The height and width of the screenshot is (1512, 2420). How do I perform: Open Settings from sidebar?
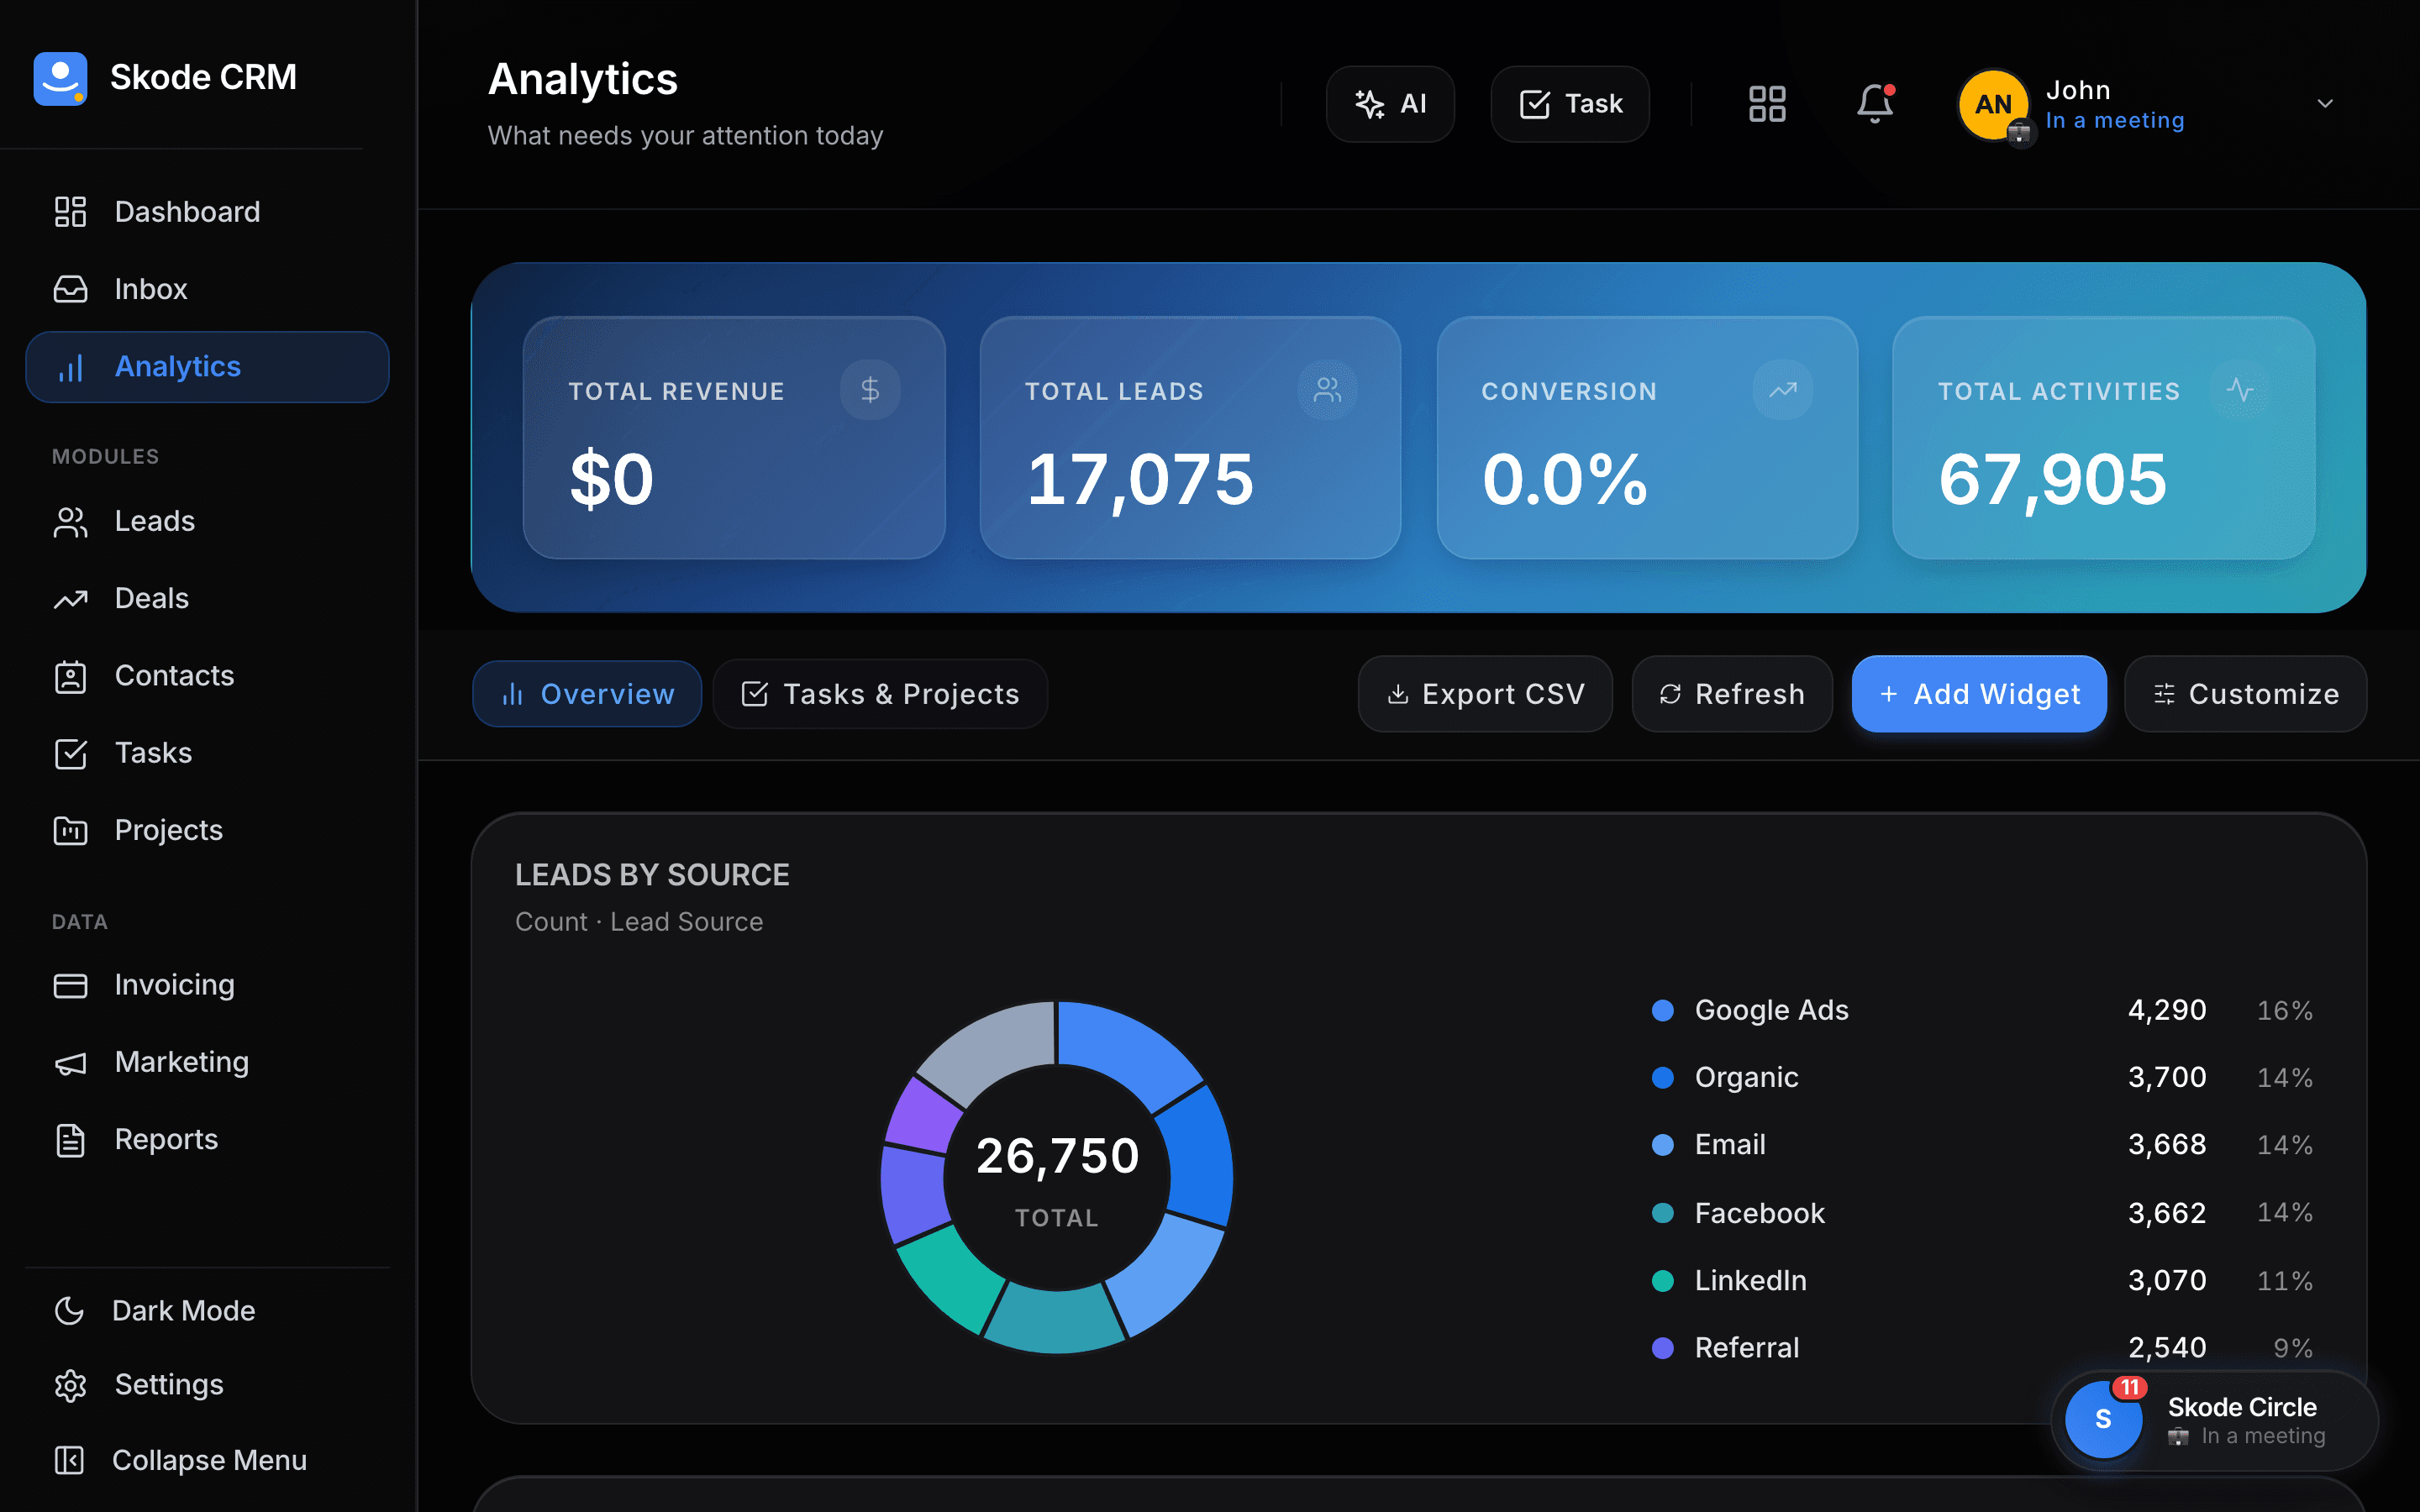pyautogui.click(x=207, y=1385)
